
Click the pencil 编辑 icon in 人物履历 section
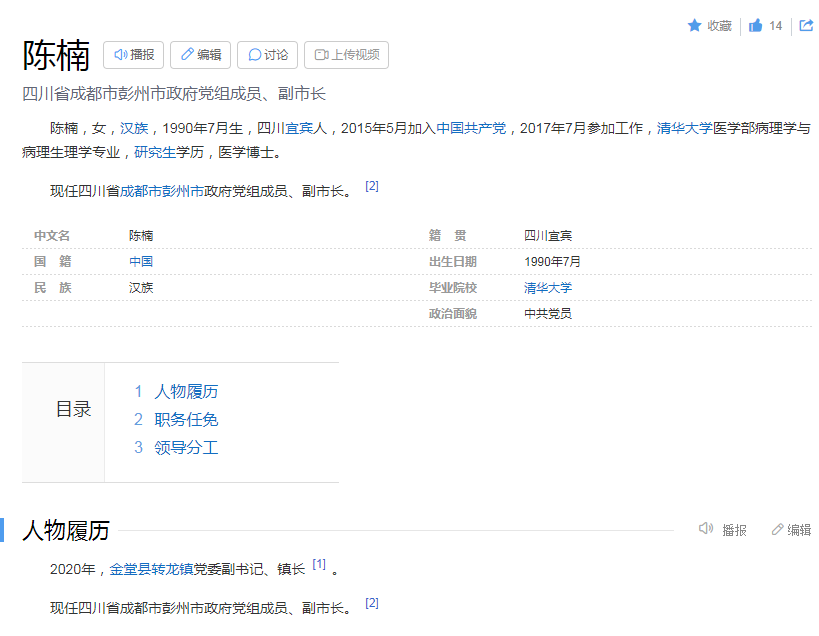(x=777, y=529)
